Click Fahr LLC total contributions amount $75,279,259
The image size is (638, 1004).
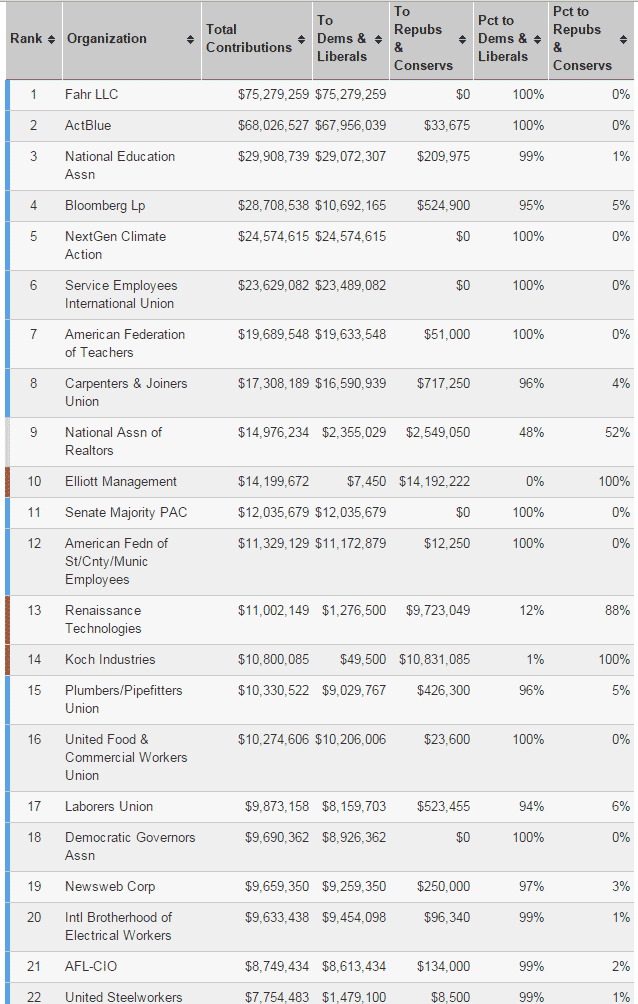(274, 94)
